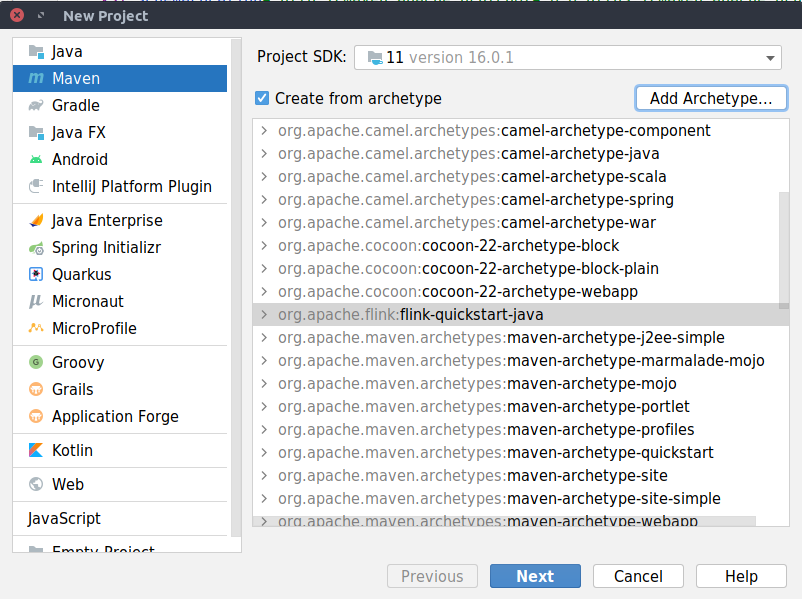This screenshot has height=599, width=802.
Task: Expand camel-archetype-java node
Action: click(264, 154)
